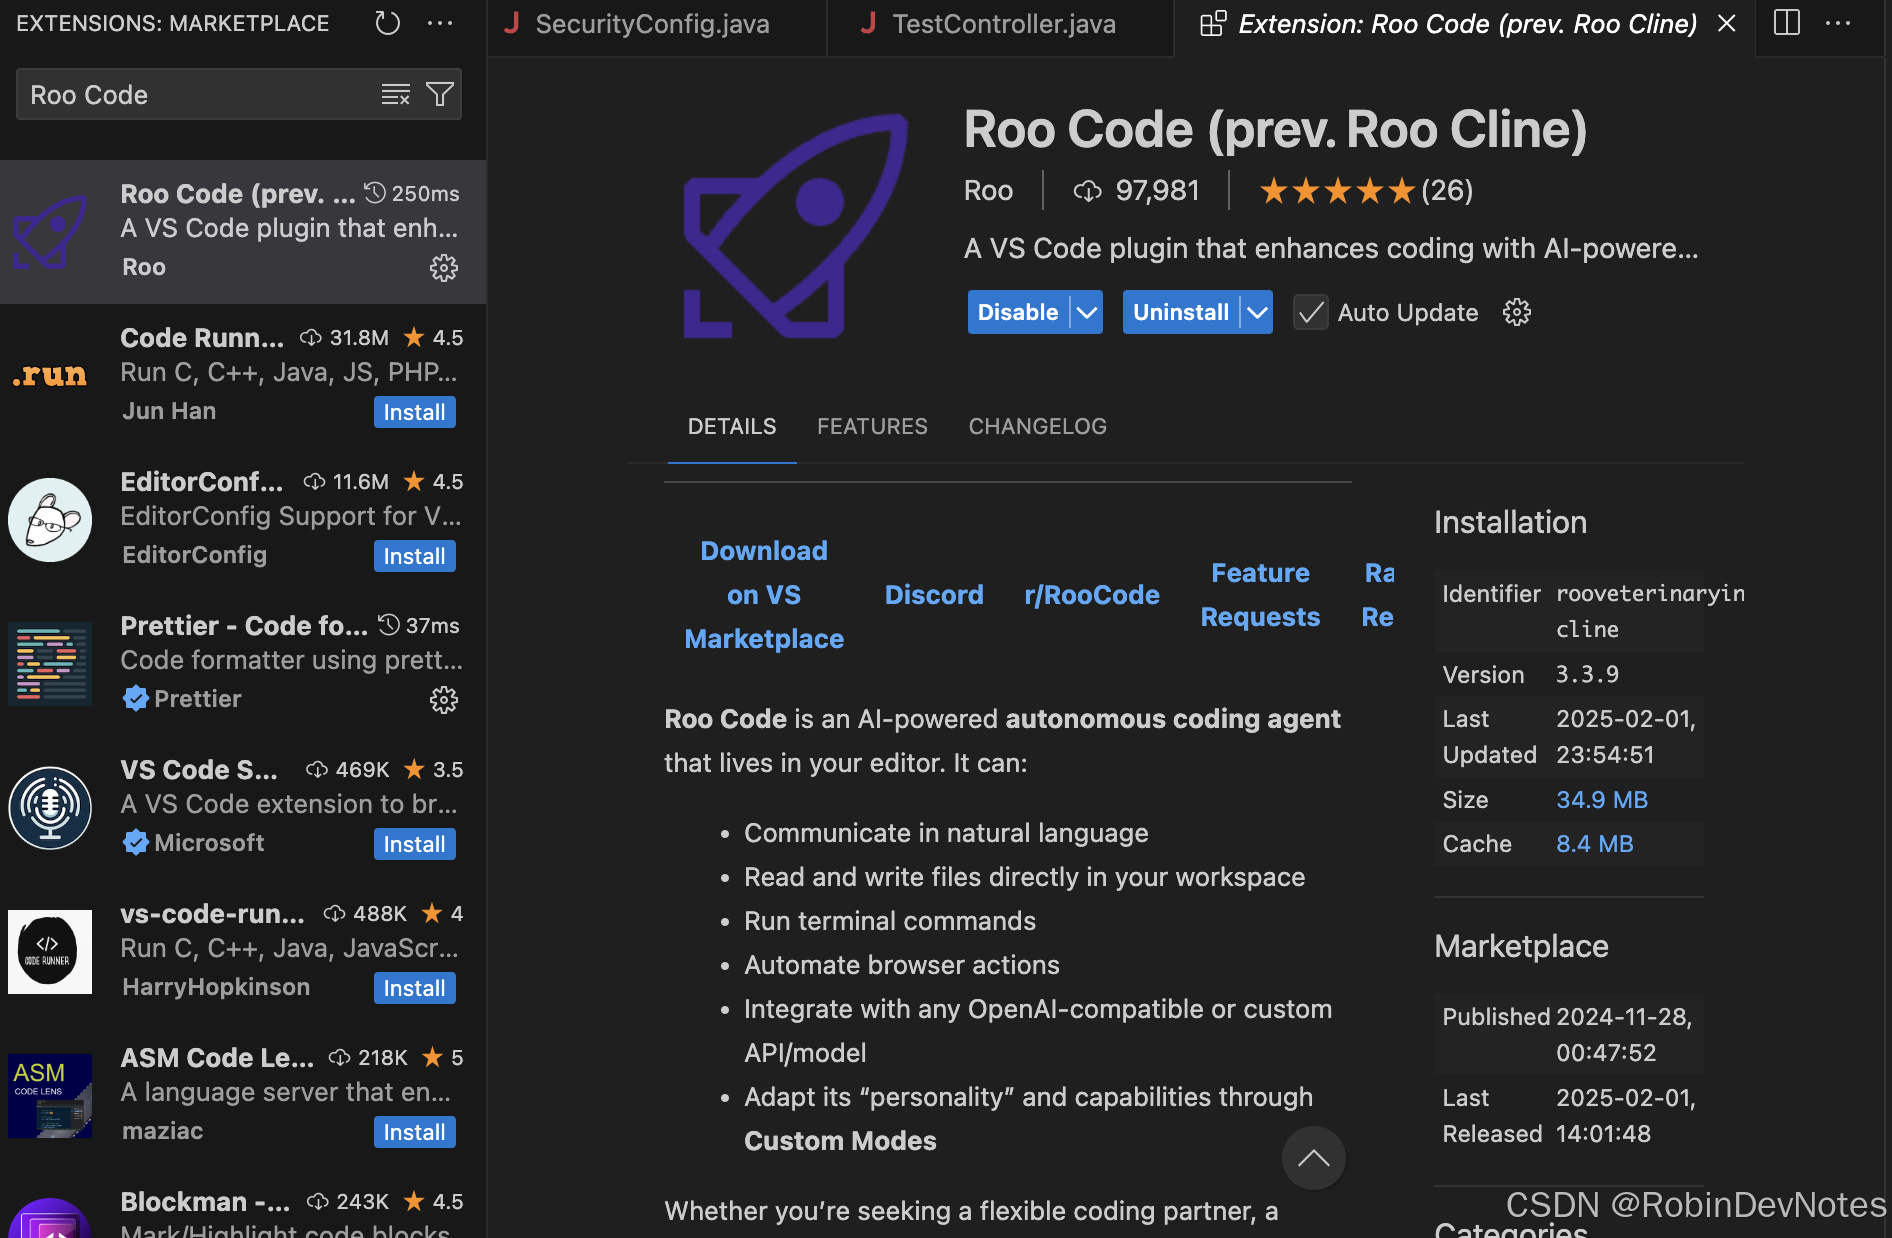Viewport: 1892px width, 1238px height.
Task: Refresh the extensions marketplace list
Action: coord(387,23)
